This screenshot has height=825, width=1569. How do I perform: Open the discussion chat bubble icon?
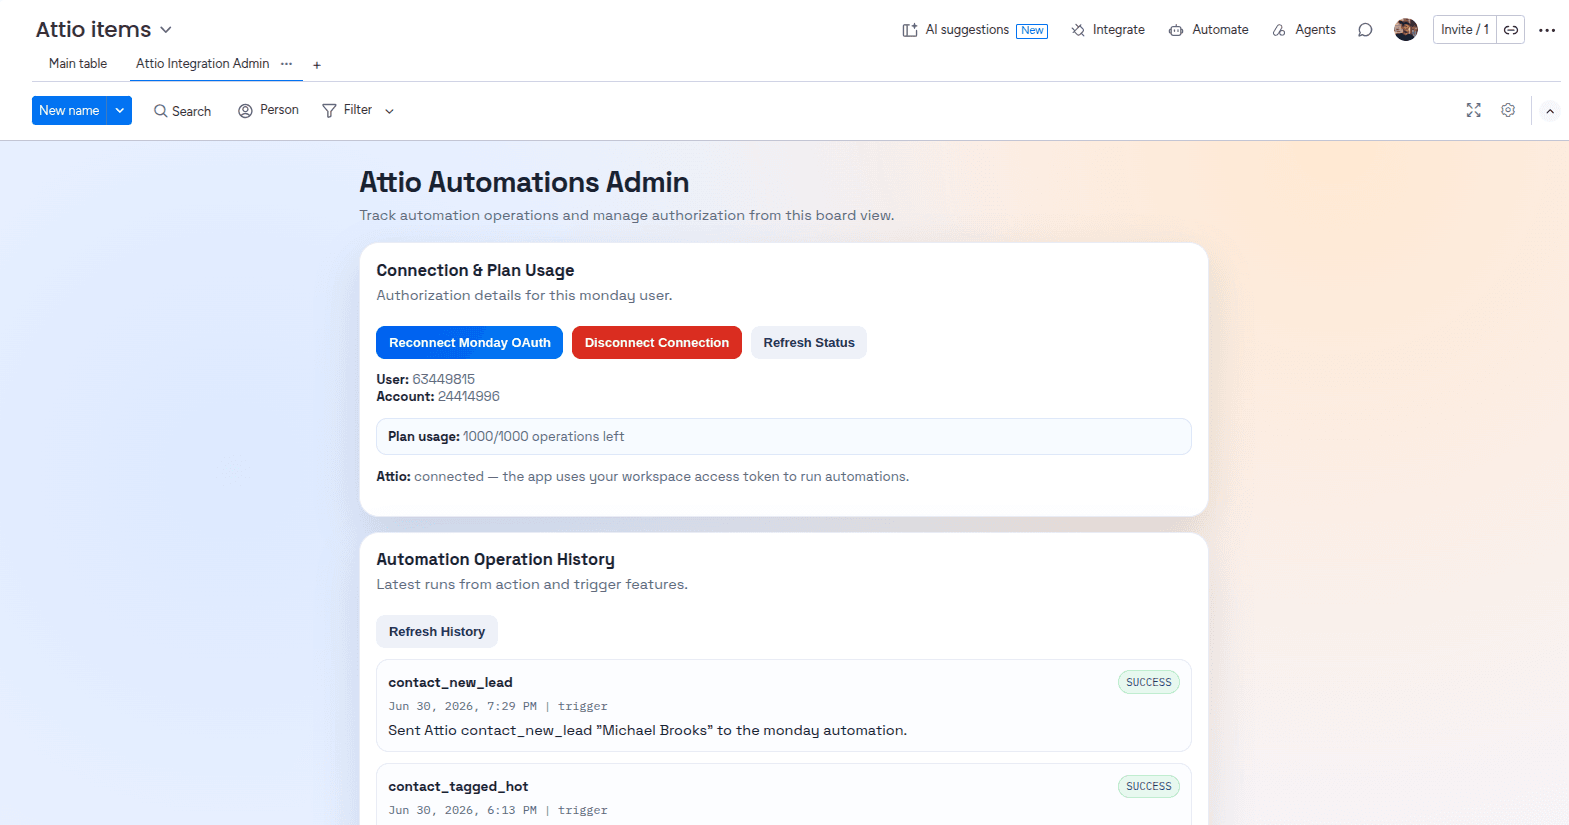click(x=1365, y=30)
